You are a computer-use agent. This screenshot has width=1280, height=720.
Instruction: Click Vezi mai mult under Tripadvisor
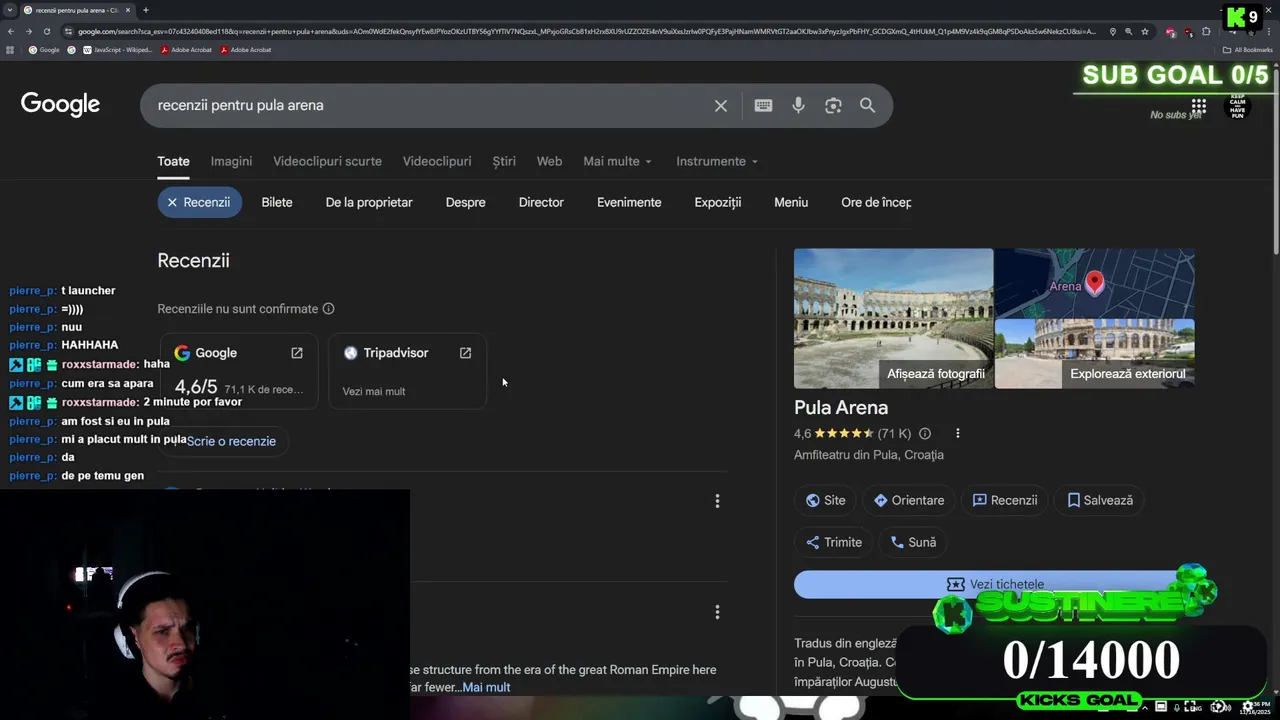[374, 391]
